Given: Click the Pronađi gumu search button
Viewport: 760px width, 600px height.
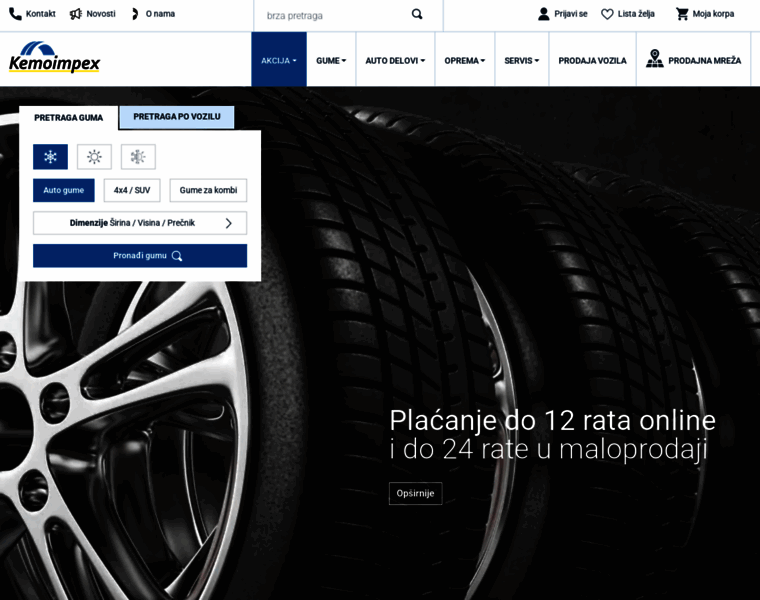Looking at the screenshot, I should [x=140, y=255].
